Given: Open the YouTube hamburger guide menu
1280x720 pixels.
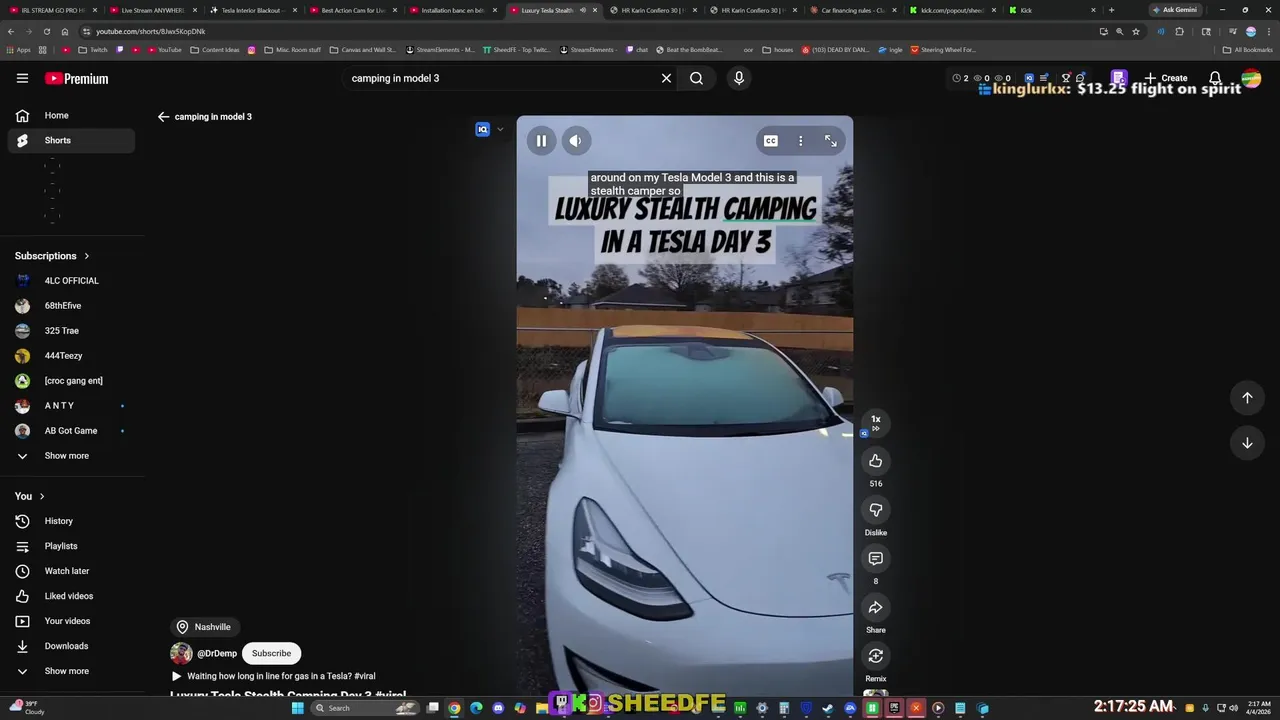Looking at the screenshot, I should [x=22, y=78].
